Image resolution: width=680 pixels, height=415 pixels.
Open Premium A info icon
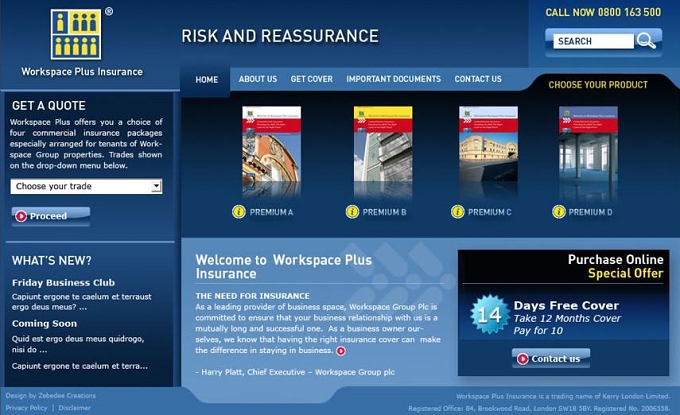tap(239, 212)
